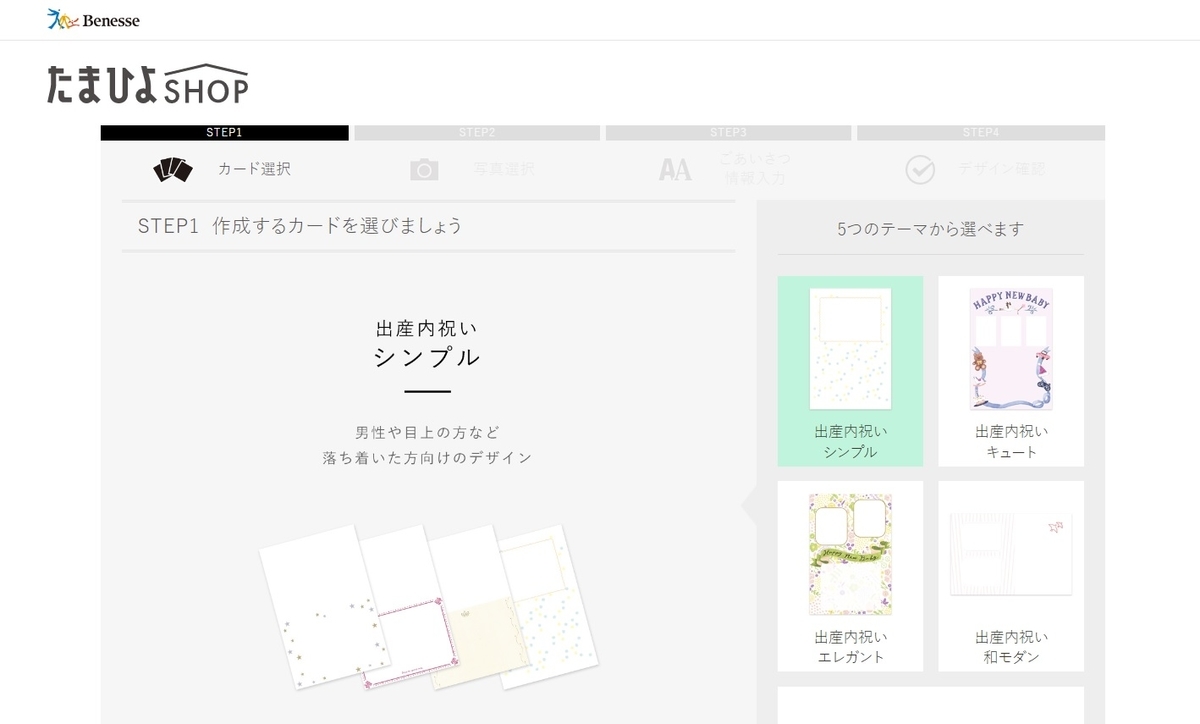
Task: Click the AA text-input icon in STEP3
Action: click(676, 168)
